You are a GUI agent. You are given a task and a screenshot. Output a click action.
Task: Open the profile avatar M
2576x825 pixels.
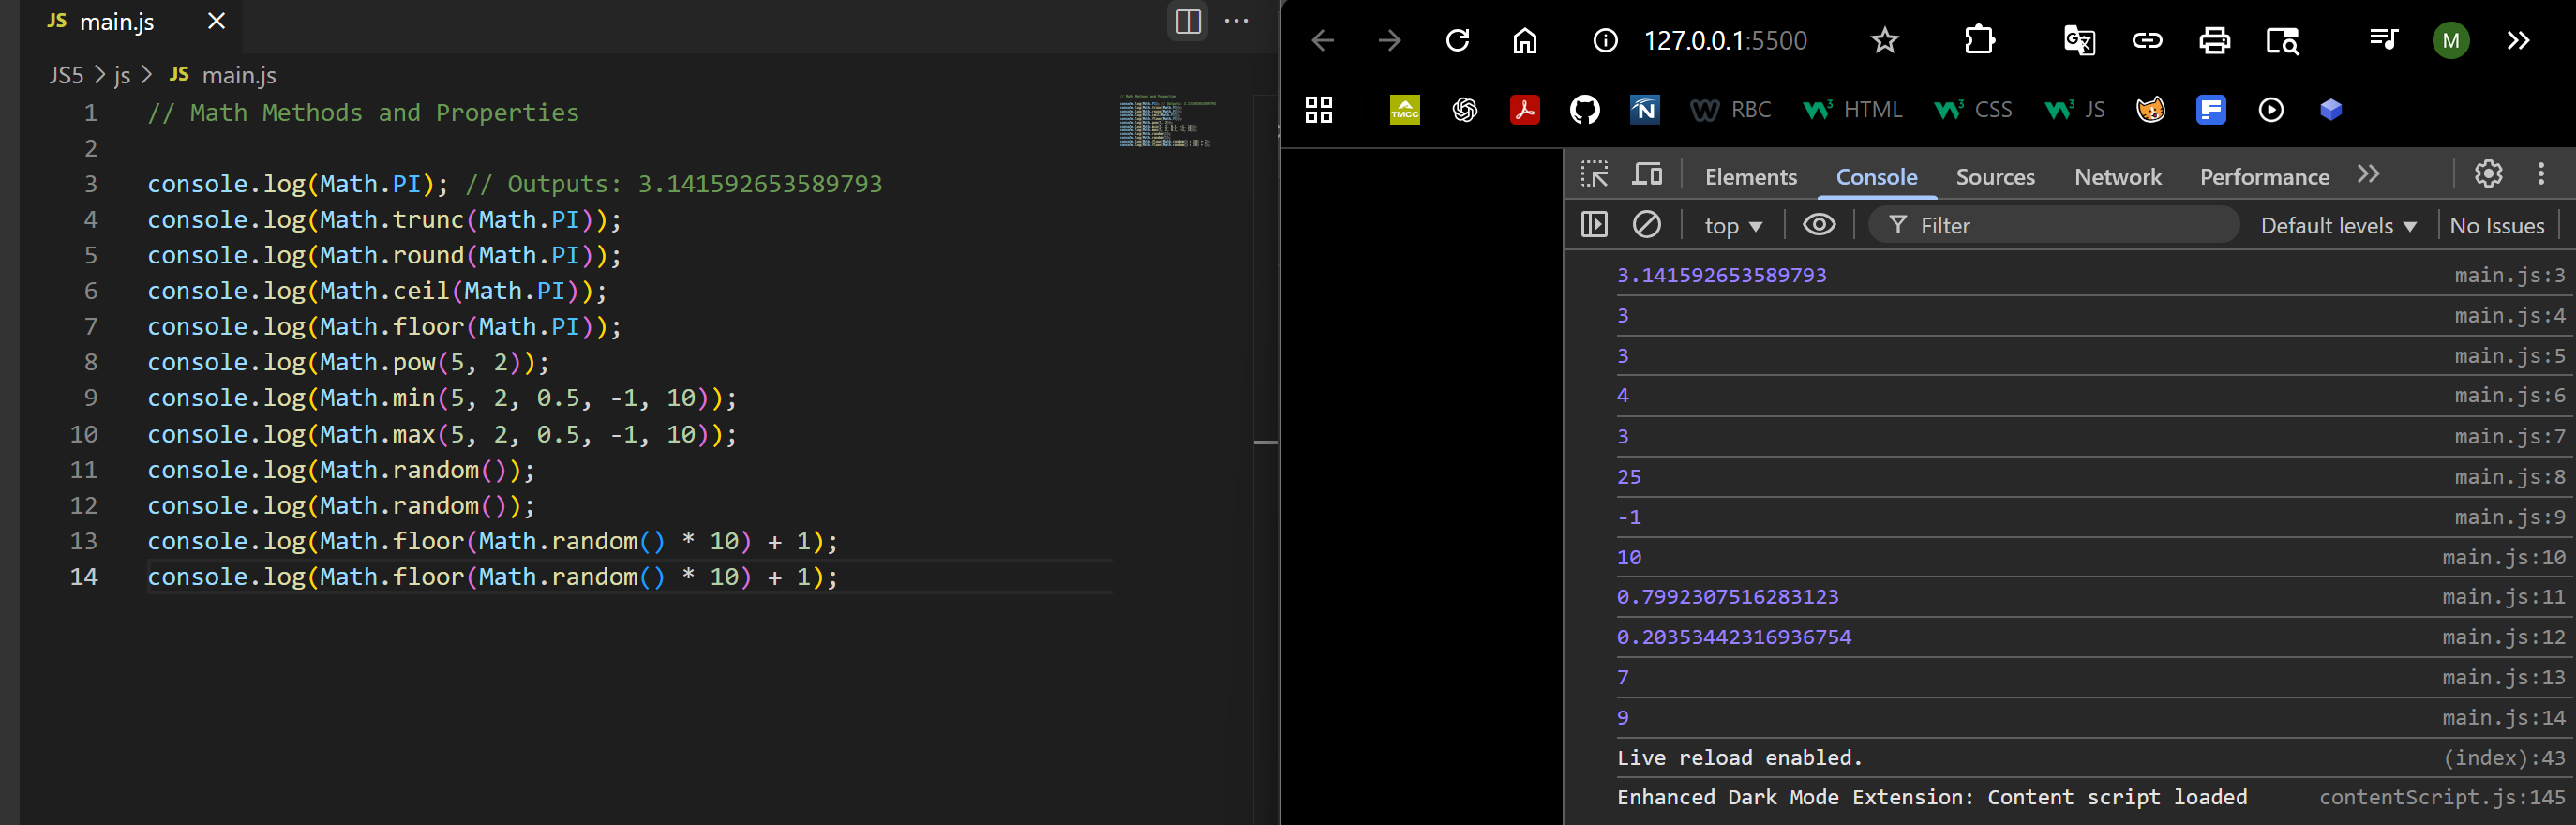2450,41
